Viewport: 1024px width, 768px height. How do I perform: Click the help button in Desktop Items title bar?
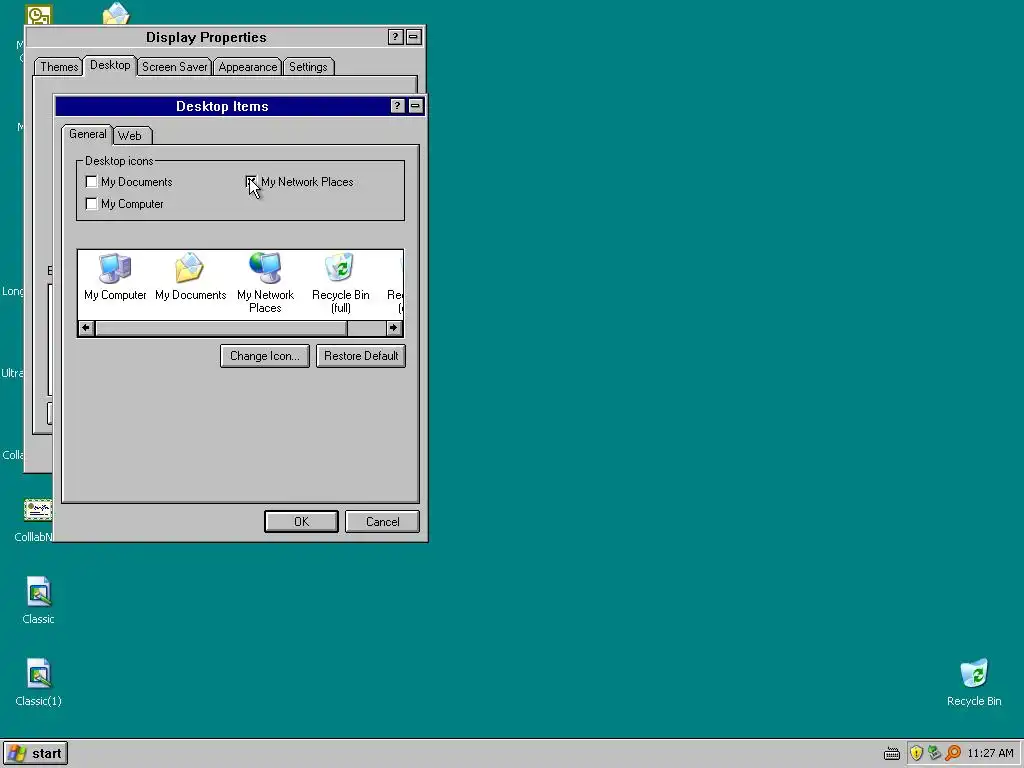[397, 106]
